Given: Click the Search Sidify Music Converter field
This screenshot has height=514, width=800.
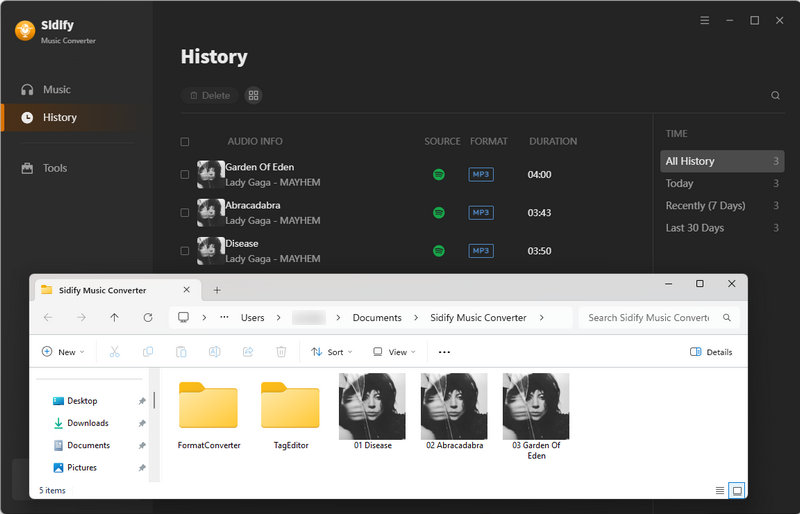Looking at the screenshot, I should [659, 317].
